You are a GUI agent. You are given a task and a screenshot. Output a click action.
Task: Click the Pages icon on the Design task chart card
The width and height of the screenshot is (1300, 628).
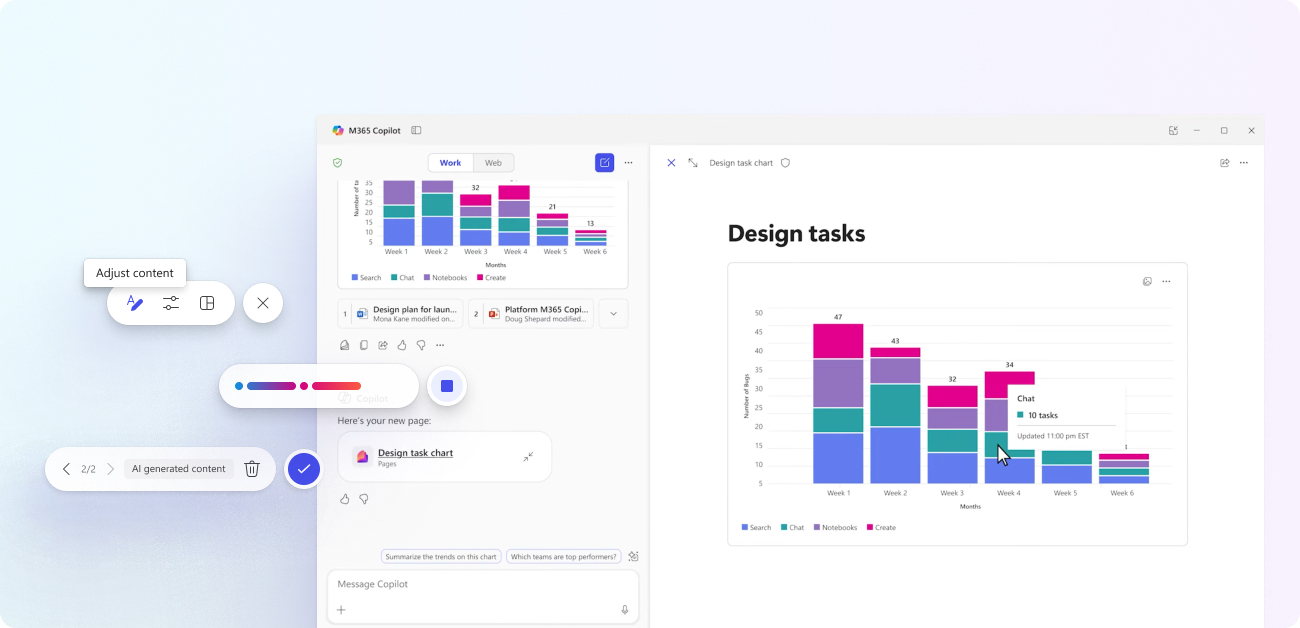pos(362,457)
